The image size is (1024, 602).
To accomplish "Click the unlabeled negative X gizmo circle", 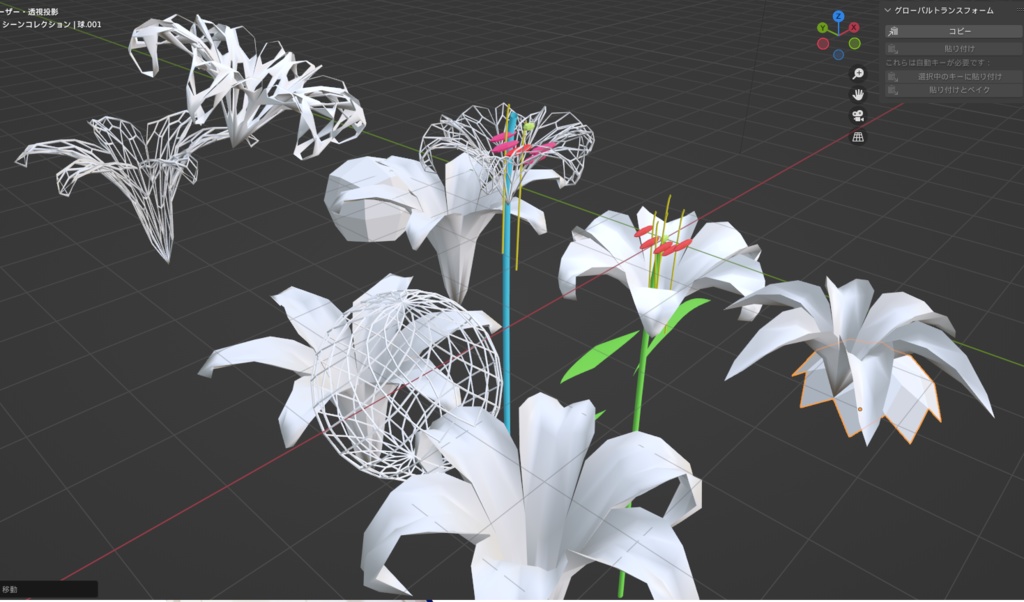I will (823, 44).
